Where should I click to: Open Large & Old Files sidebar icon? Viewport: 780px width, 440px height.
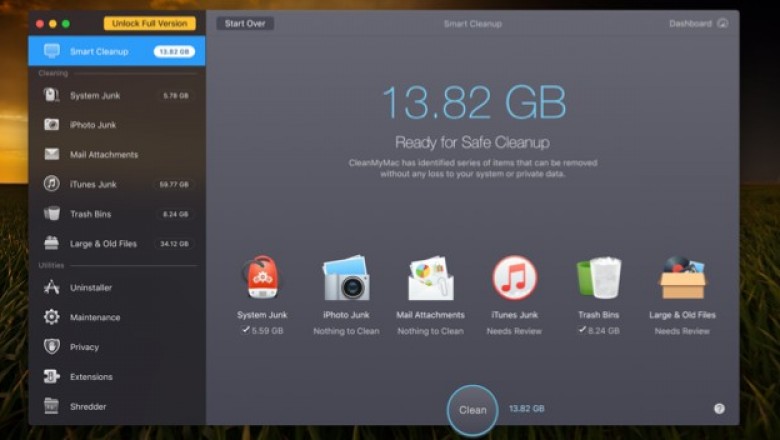tap(52, 243)
